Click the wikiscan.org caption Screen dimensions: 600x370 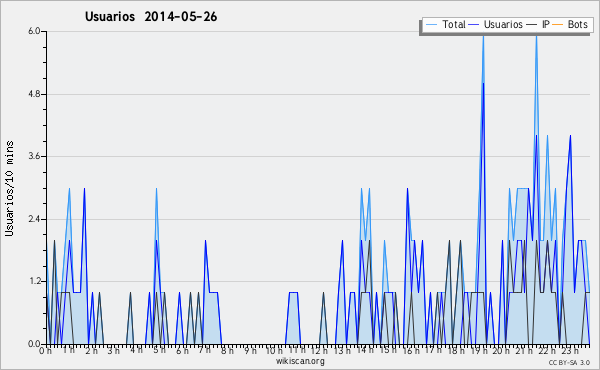[300, 361]
